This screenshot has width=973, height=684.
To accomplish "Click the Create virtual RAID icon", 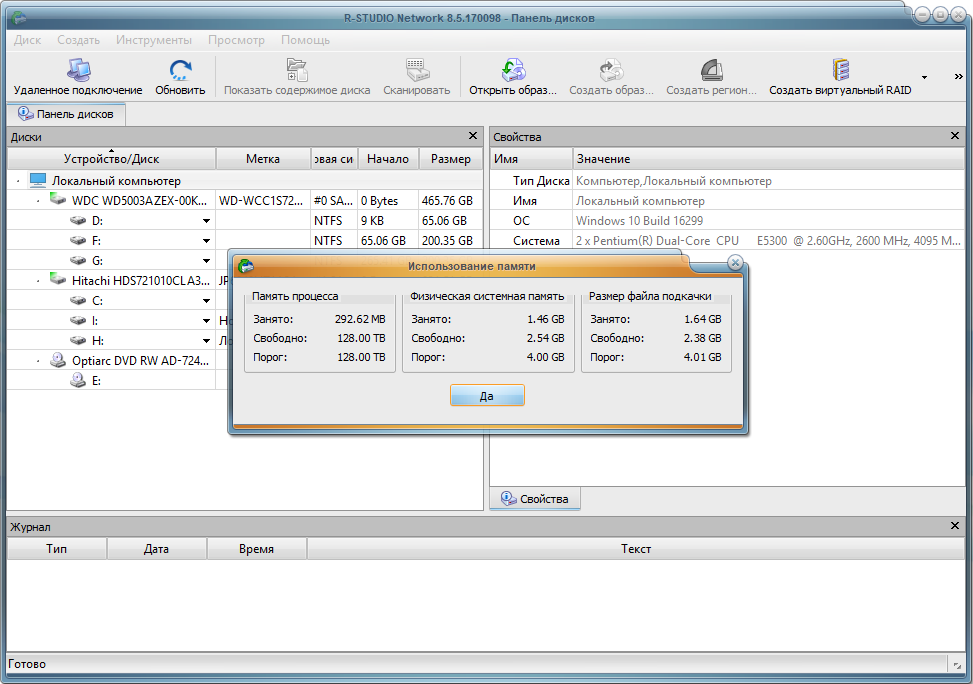I will click(x=840, y=70).
